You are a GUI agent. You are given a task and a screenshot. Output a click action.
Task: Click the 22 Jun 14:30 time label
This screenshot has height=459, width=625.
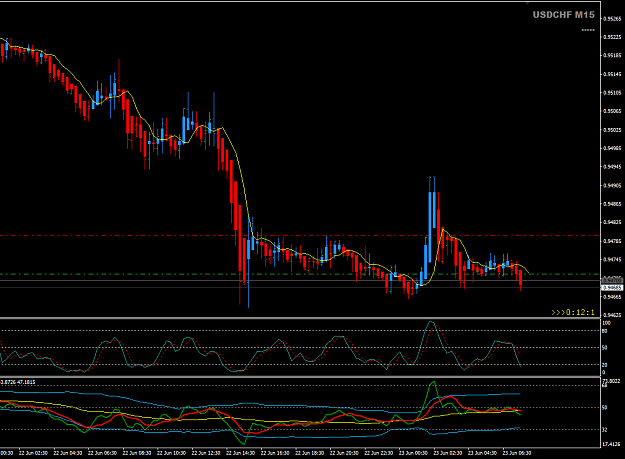[241, 453]
